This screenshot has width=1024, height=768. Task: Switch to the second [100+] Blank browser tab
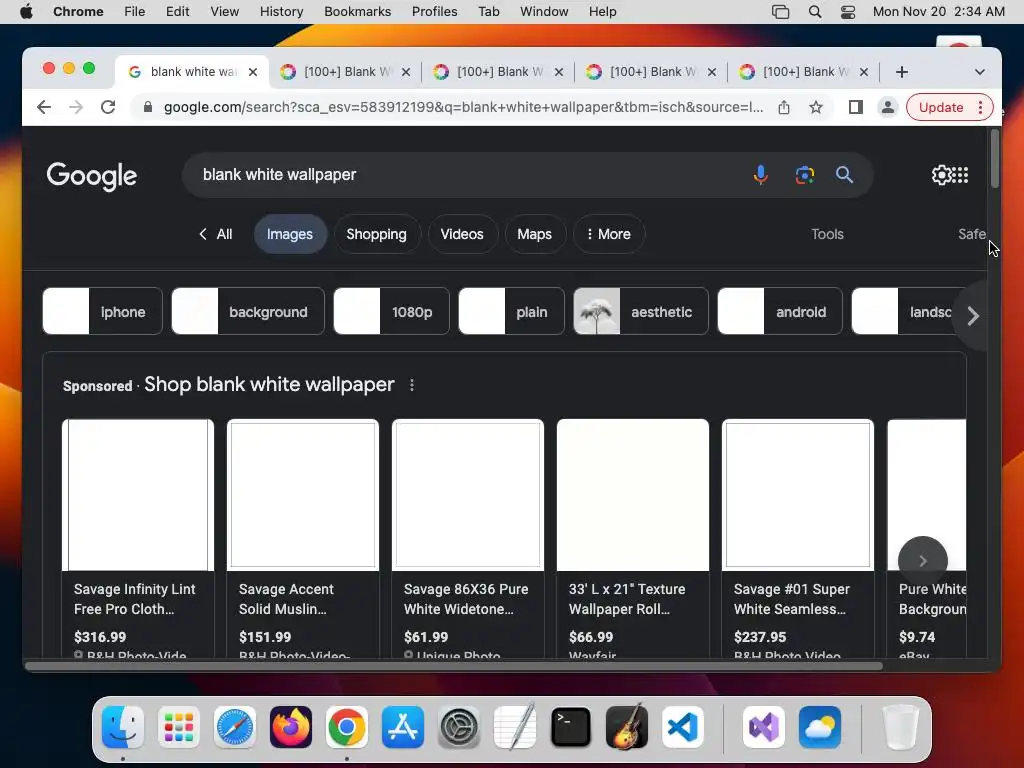tap(498, 72)
